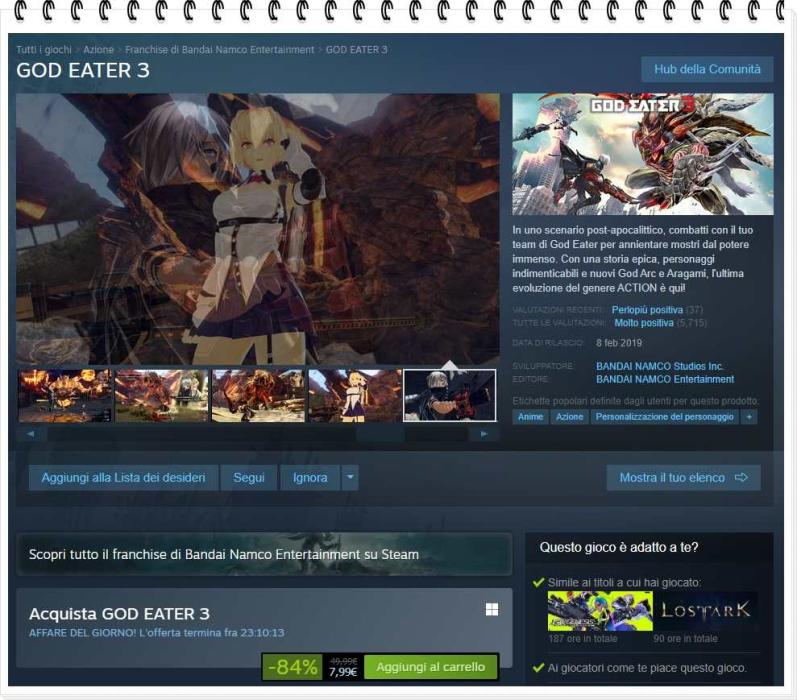The height and width of the screenshot is (700, 797).
Task: Go to the Tutti i giochi breadcrumb
Action: click(x=45, y=50)
